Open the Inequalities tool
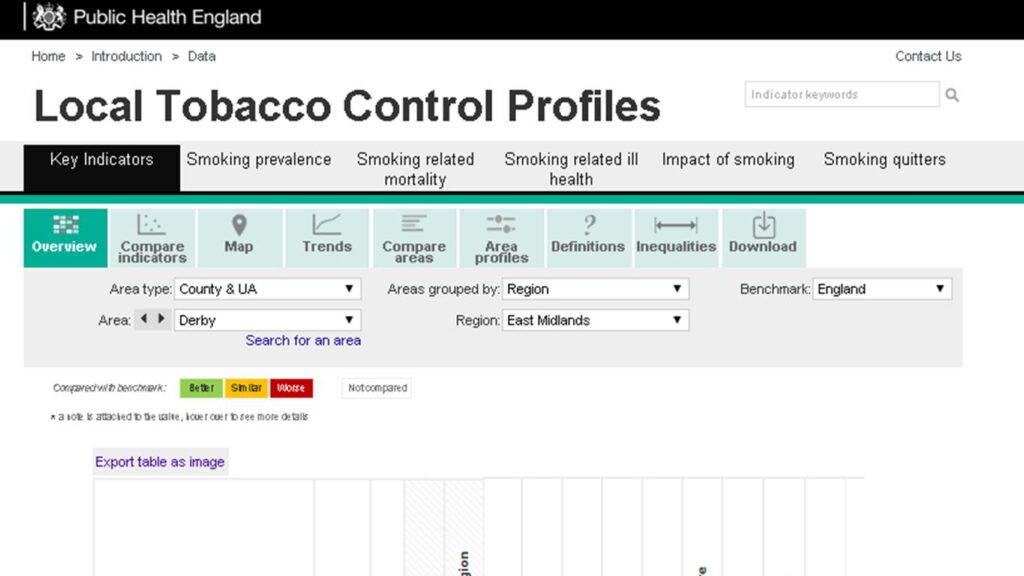1024x576 pixels. coord(676,237)
